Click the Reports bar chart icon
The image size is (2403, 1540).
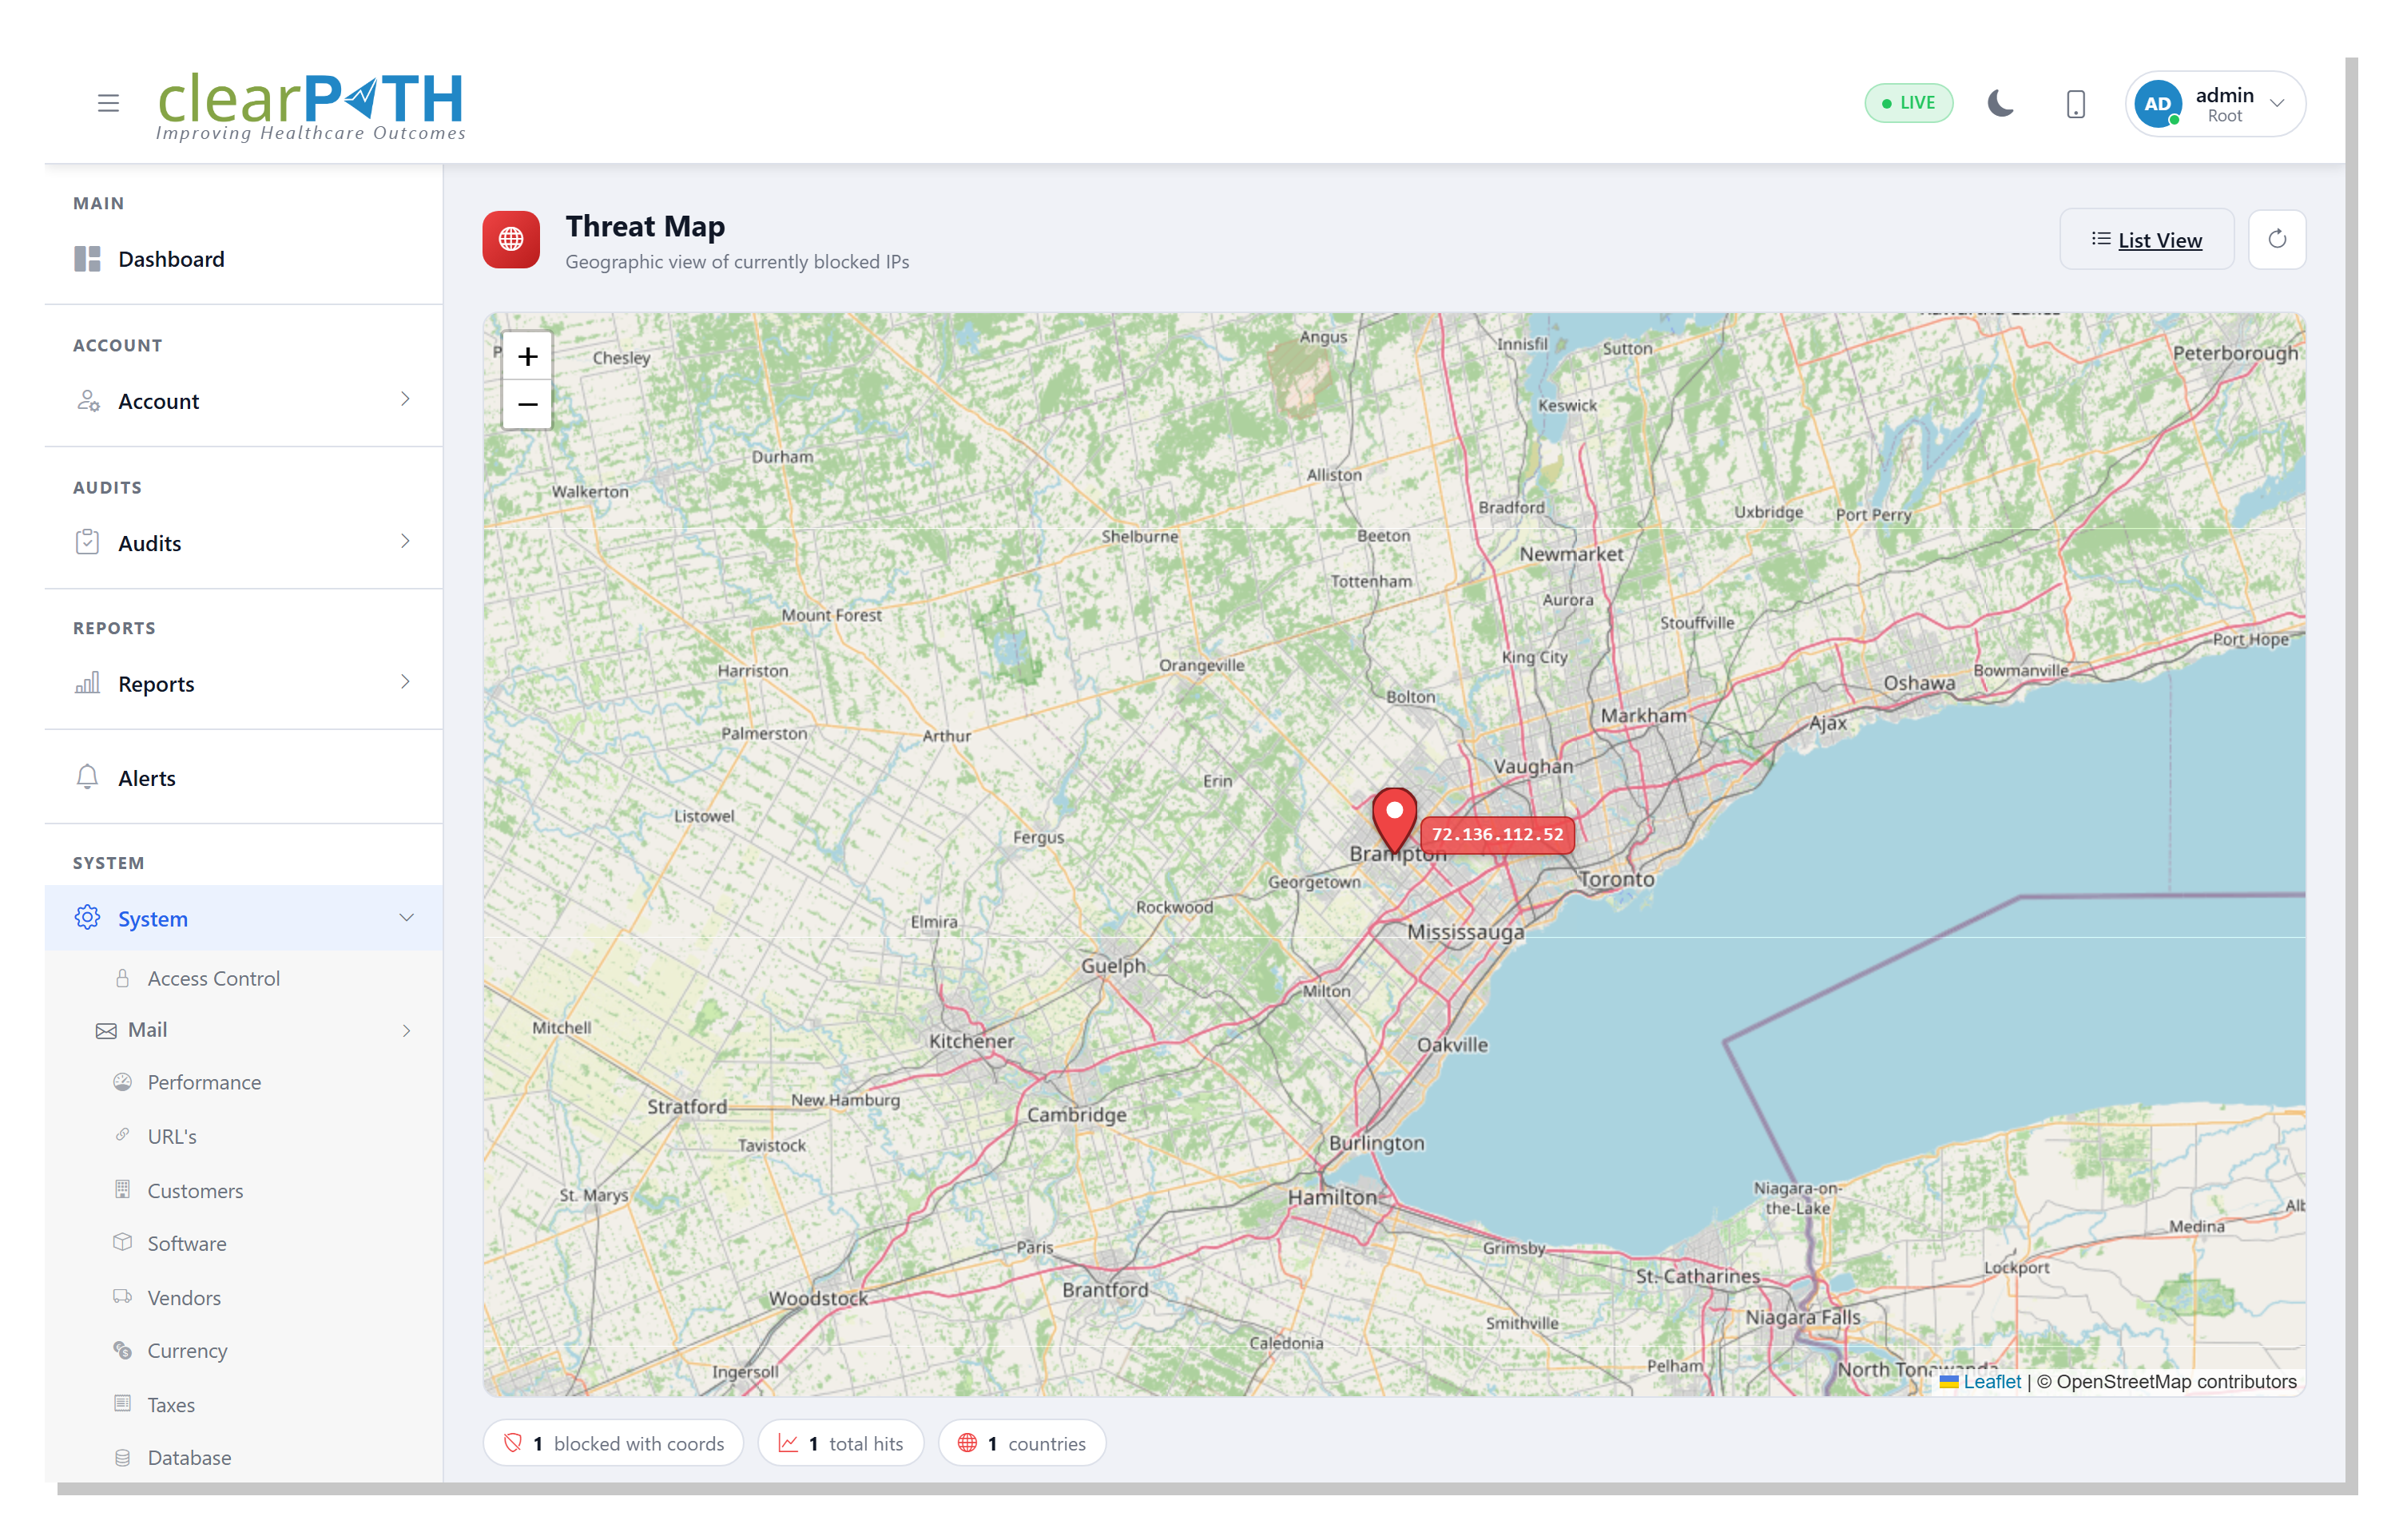click(87, 683)
